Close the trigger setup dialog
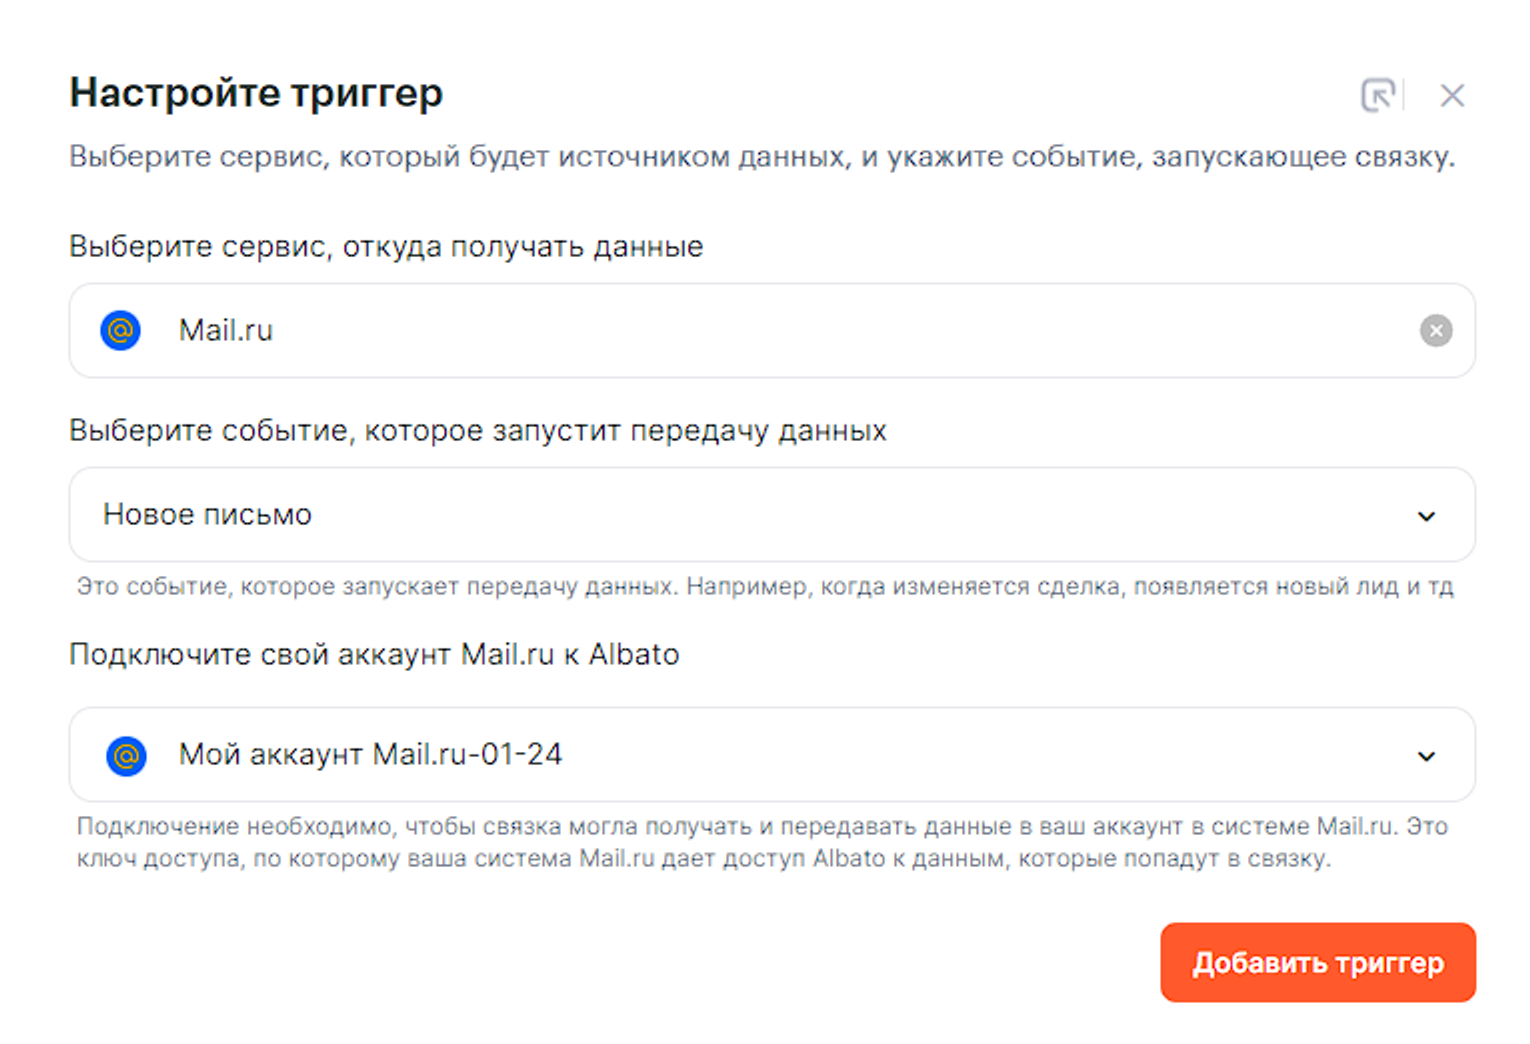The image size is (1530, 1044). pos(1452,95)
